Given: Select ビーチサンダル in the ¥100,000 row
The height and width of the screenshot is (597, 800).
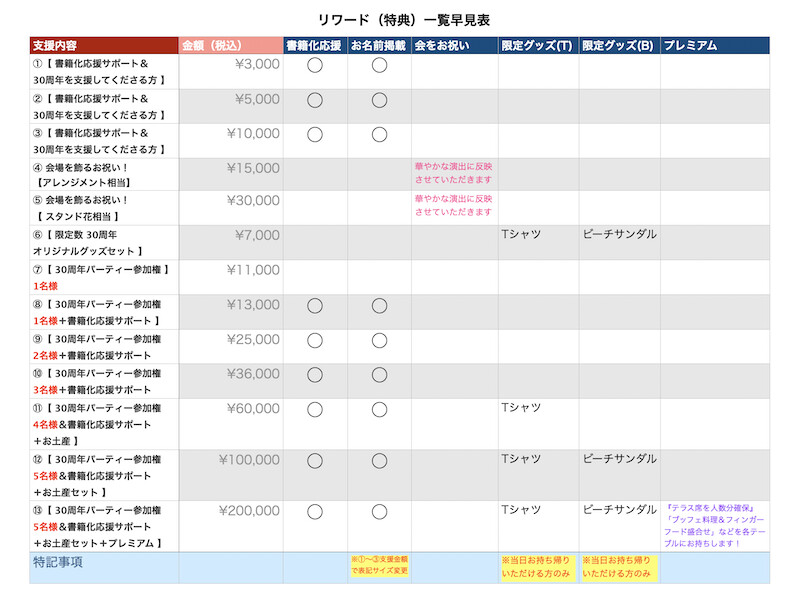Looking at the screenshot, I should pos(619,459).
